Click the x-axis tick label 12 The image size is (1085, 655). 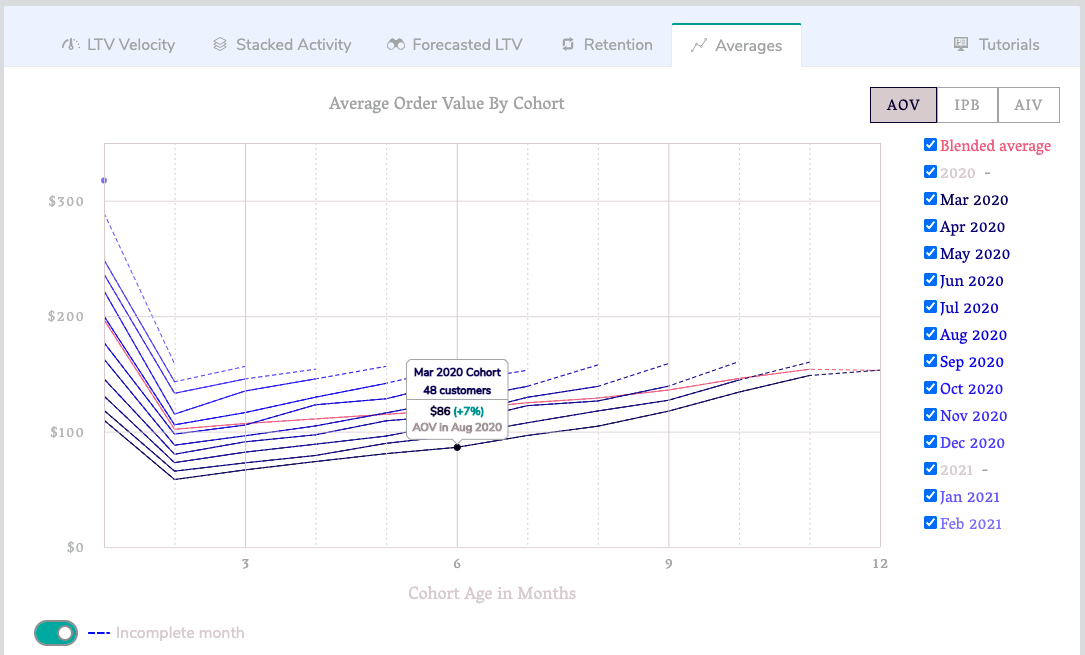[879, 564]
